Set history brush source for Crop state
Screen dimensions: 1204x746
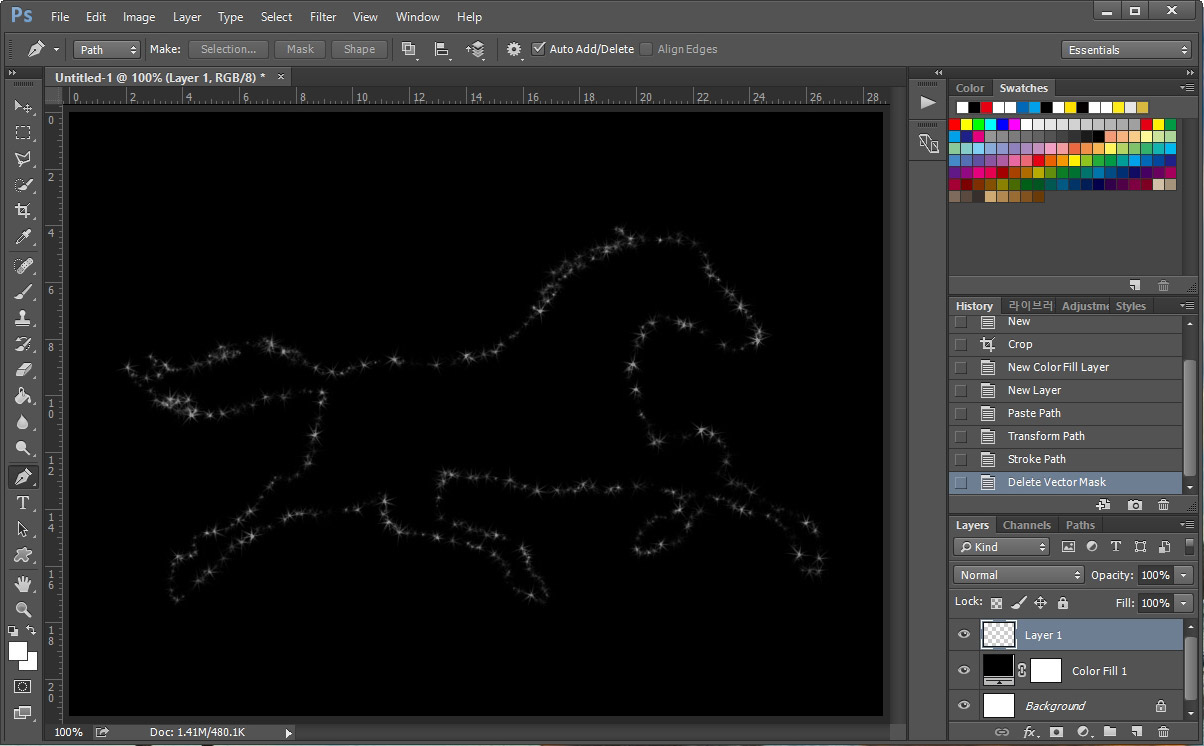[961, 344]
